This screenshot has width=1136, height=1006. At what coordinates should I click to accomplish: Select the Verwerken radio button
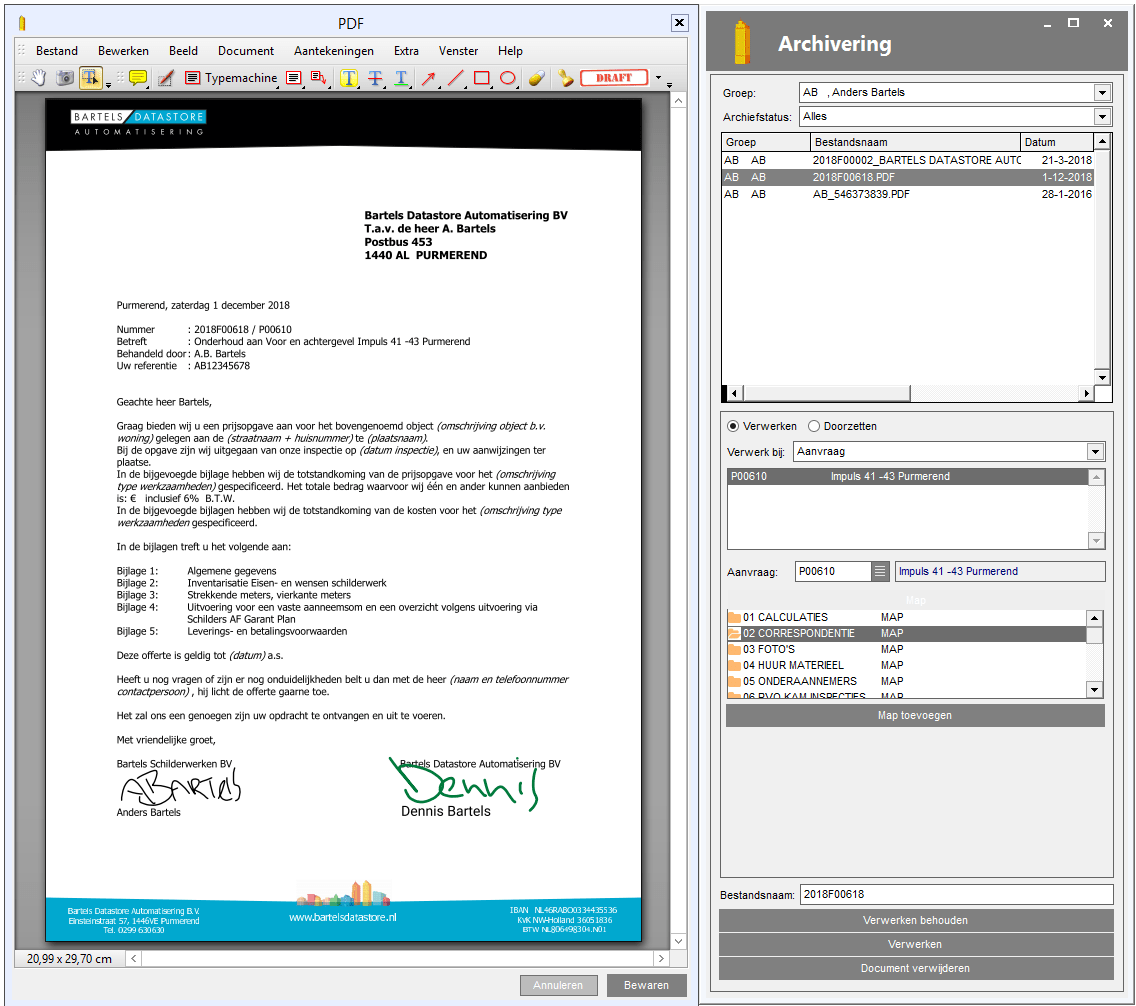733,426
